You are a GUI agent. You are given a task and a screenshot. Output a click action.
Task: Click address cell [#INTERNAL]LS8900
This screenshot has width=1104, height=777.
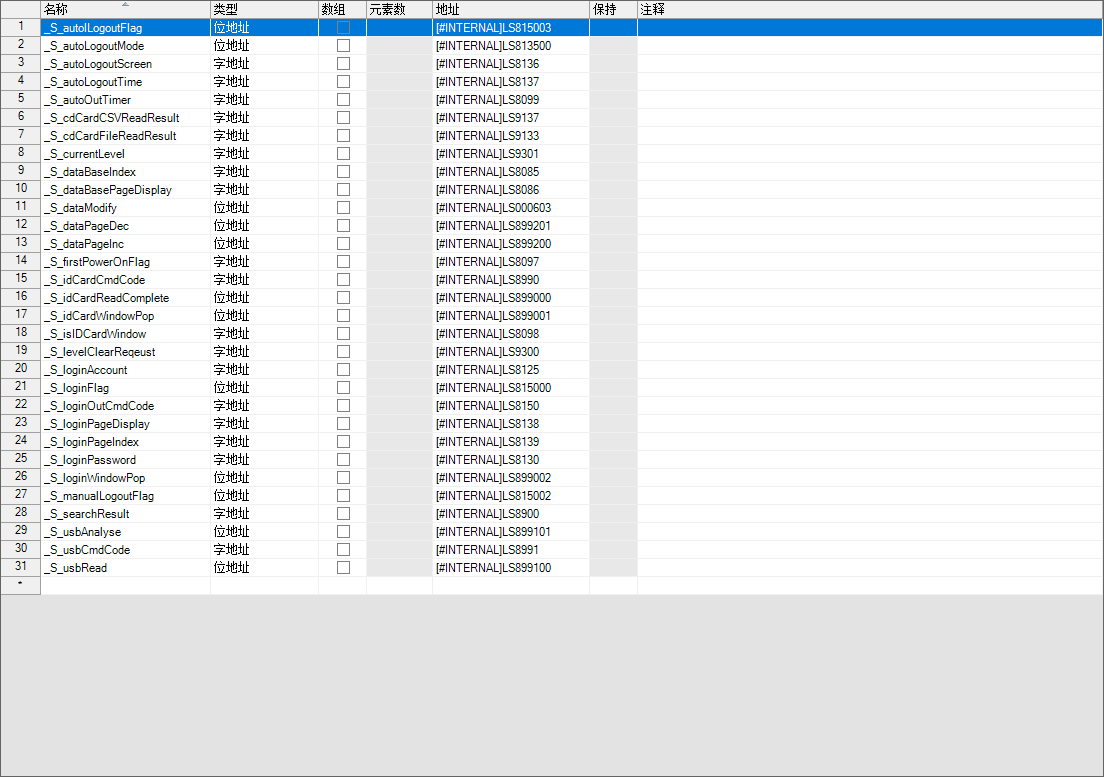(510, 514)
